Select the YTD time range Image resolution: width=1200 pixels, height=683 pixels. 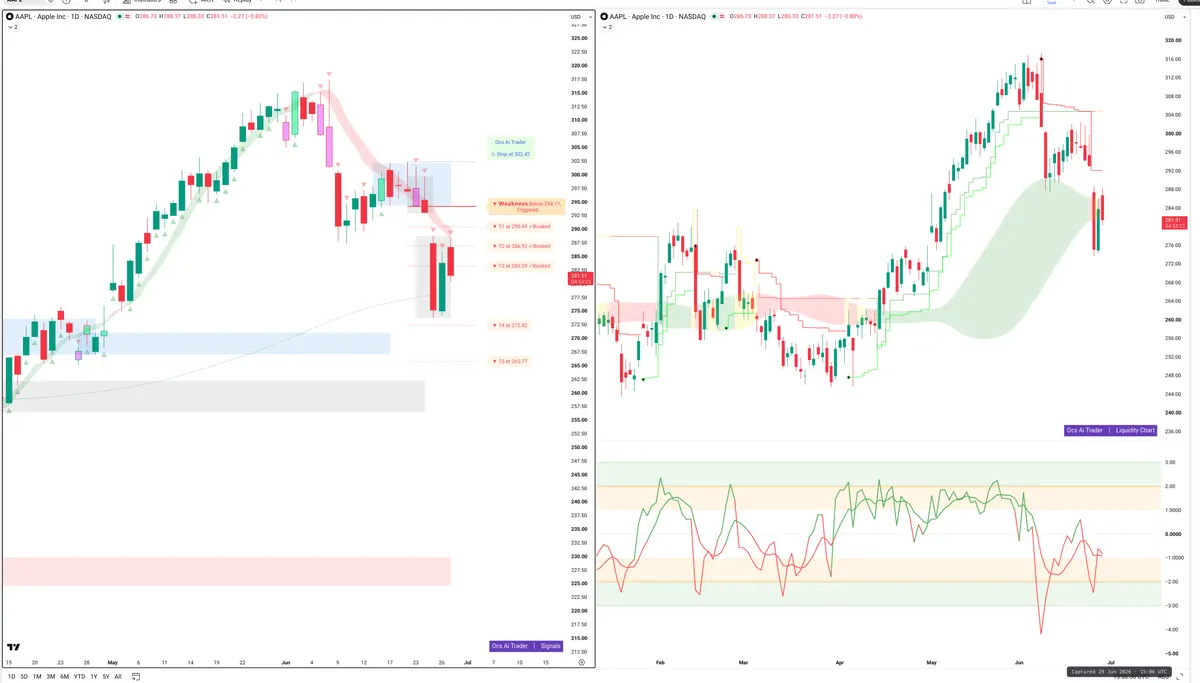click(x=79, y=676)
